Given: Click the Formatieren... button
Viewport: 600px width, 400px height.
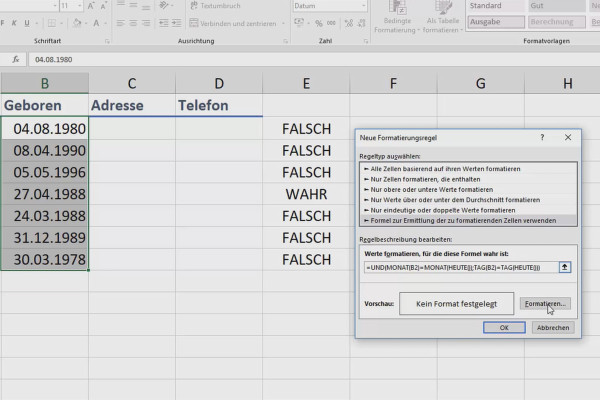Looking at the screenshot, I should click(545, 304).
